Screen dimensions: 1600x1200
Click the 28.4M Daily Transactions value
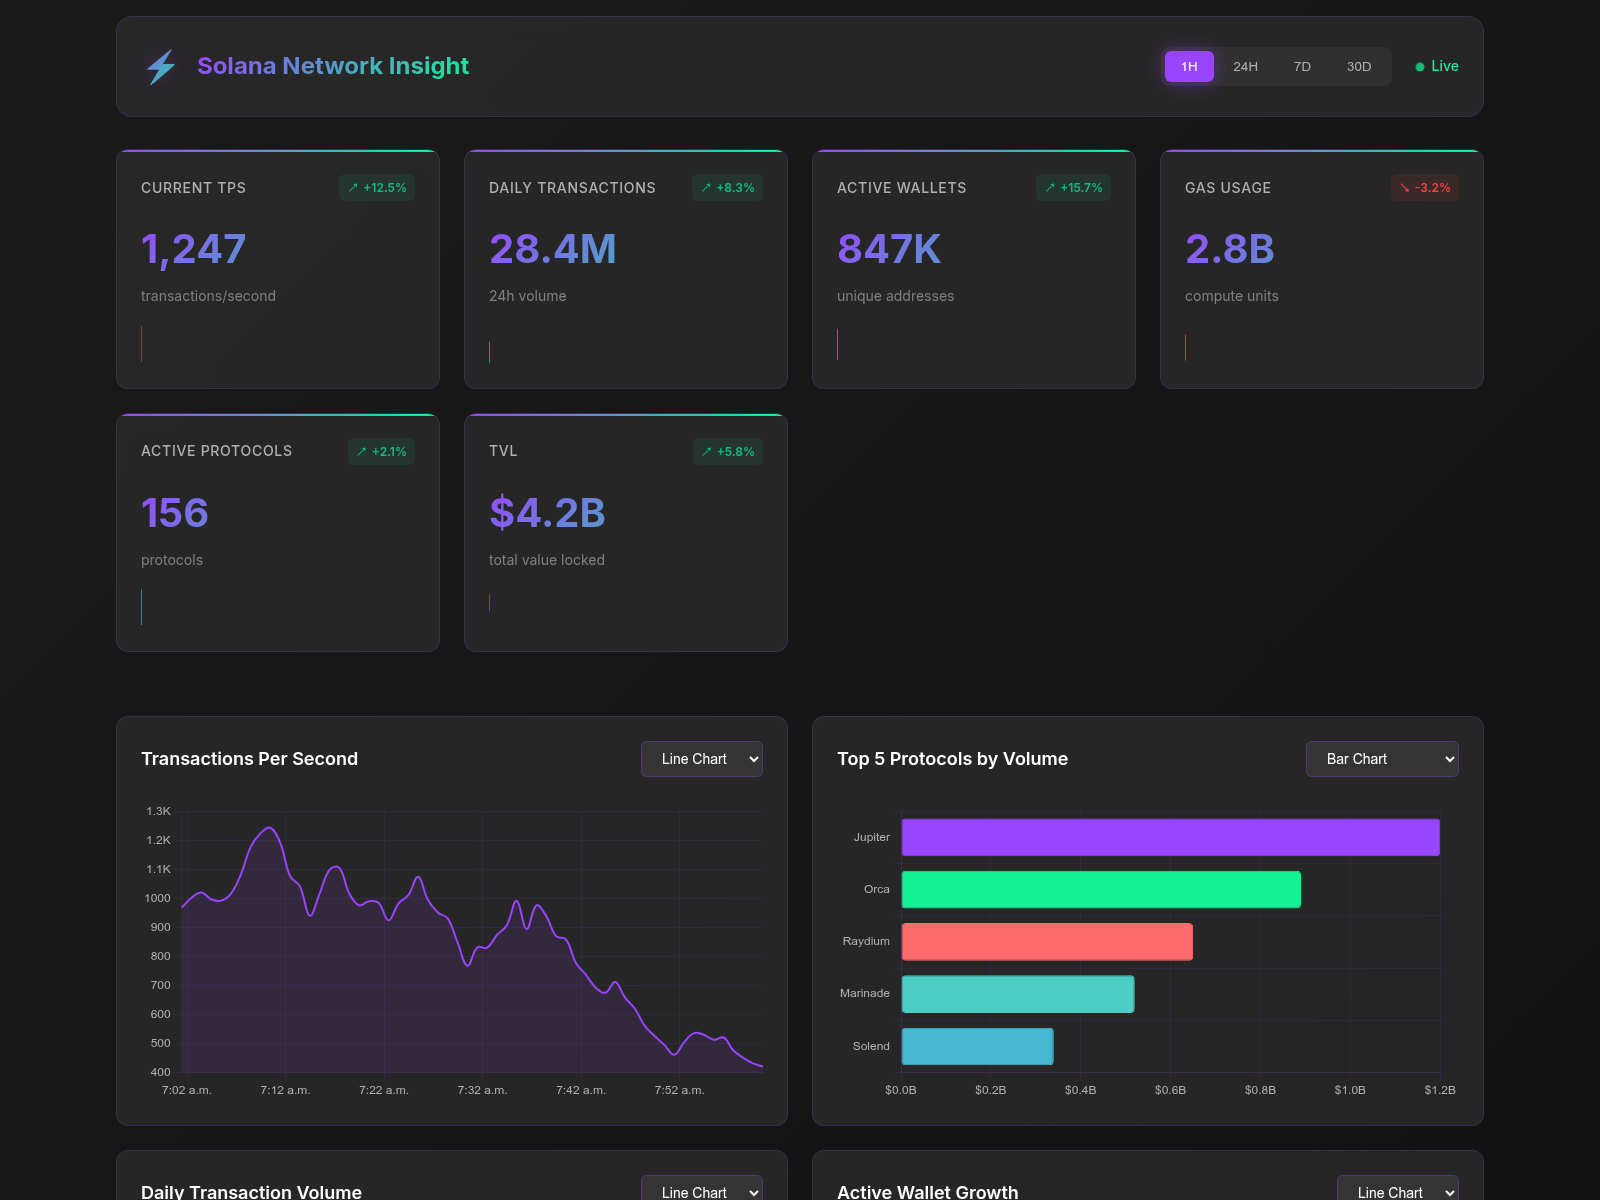(553, 249)
